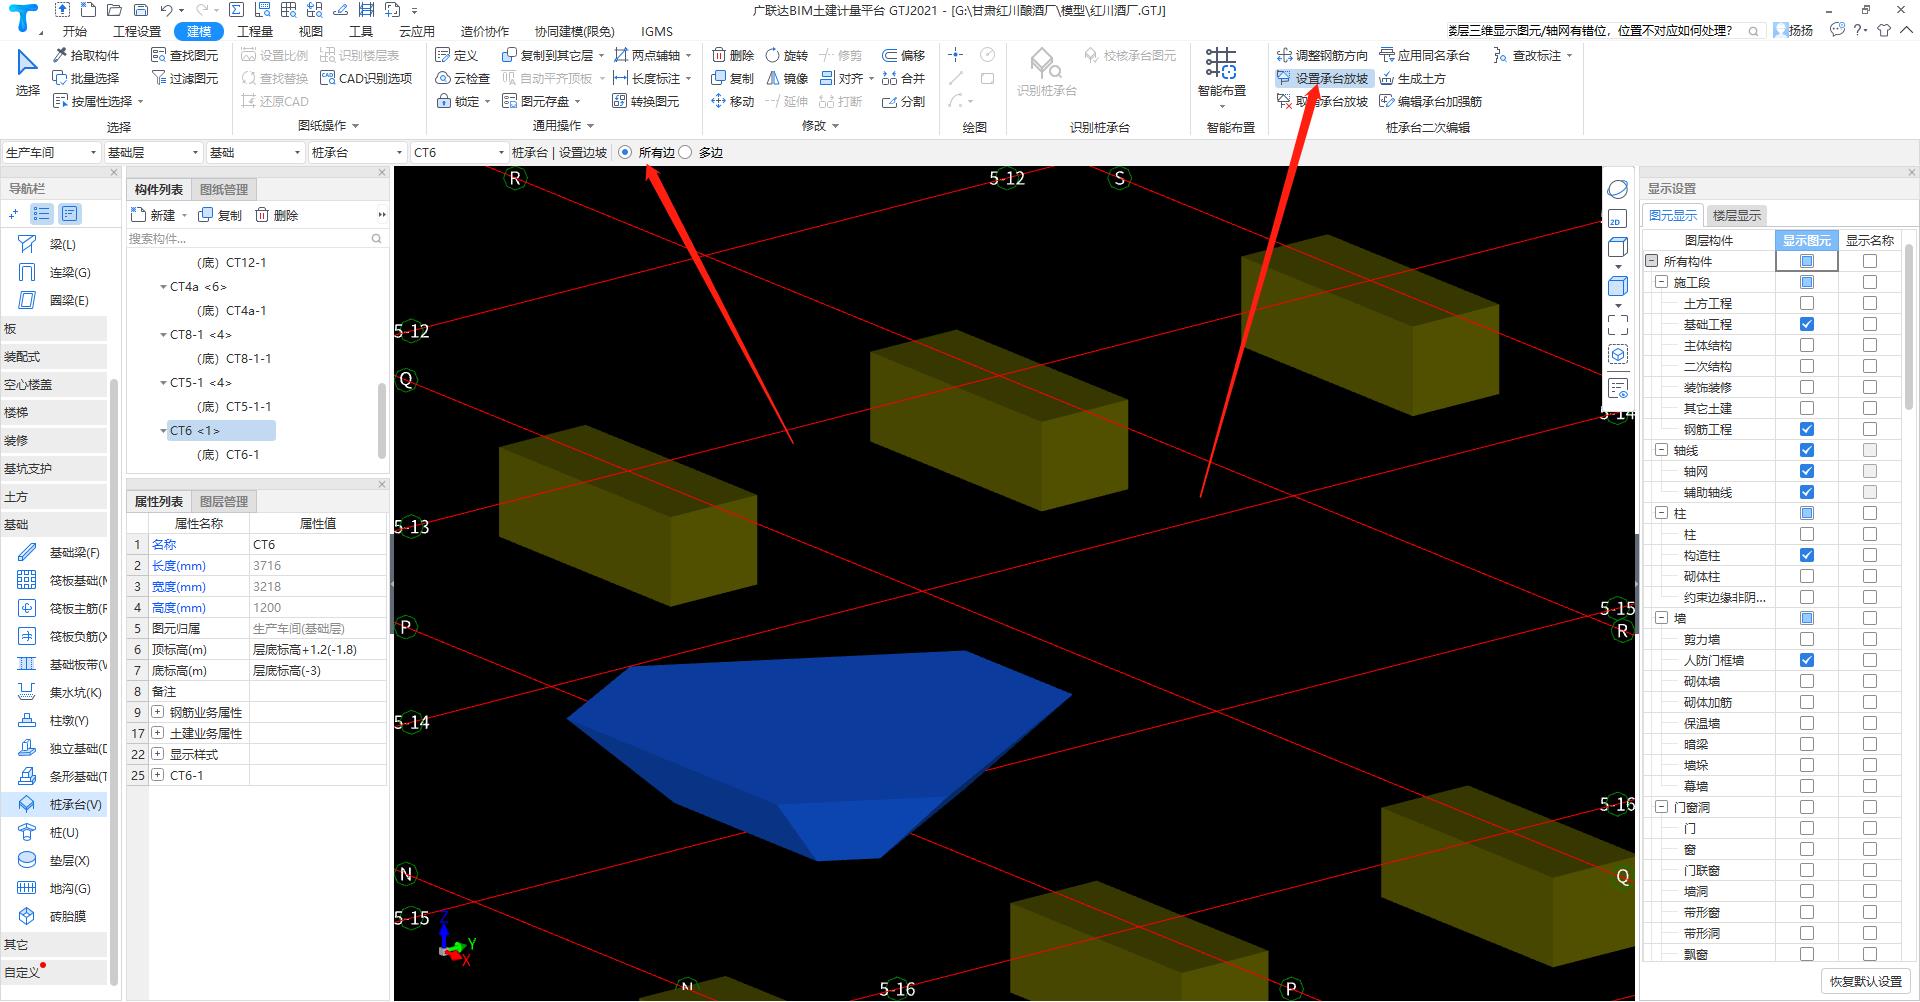Collapse the 施工段 layer group

tap(1662, 282)
